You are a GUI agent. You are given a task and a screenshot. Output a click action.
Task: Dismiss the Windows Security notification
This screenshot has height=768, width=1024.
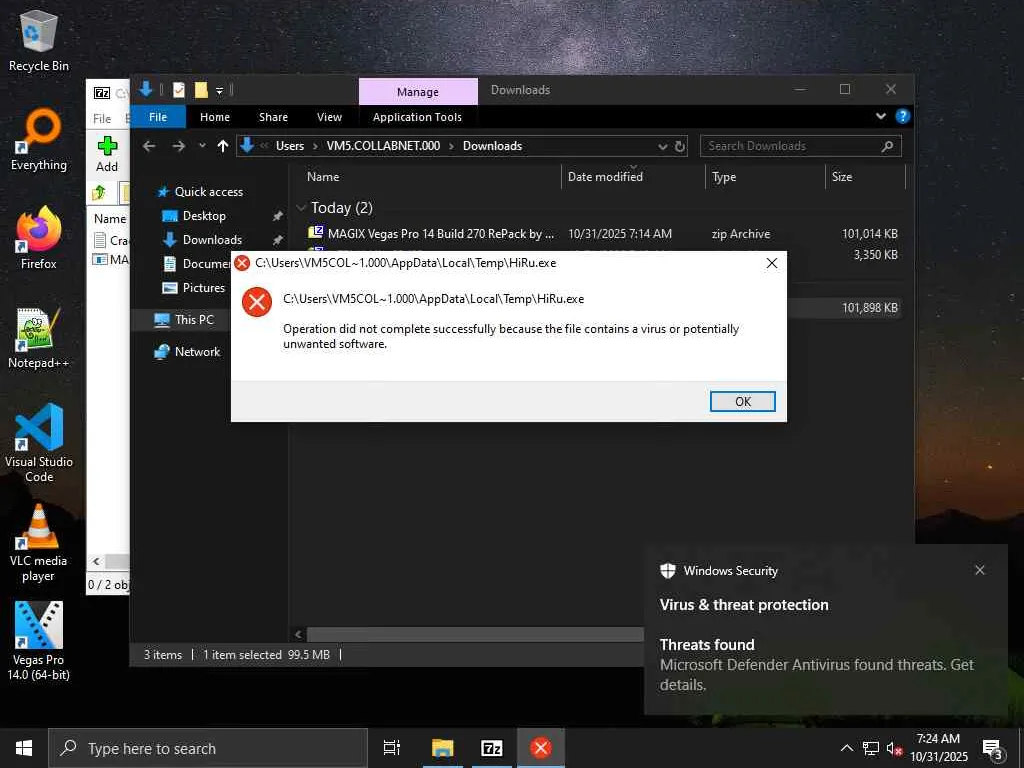[980, 570]
